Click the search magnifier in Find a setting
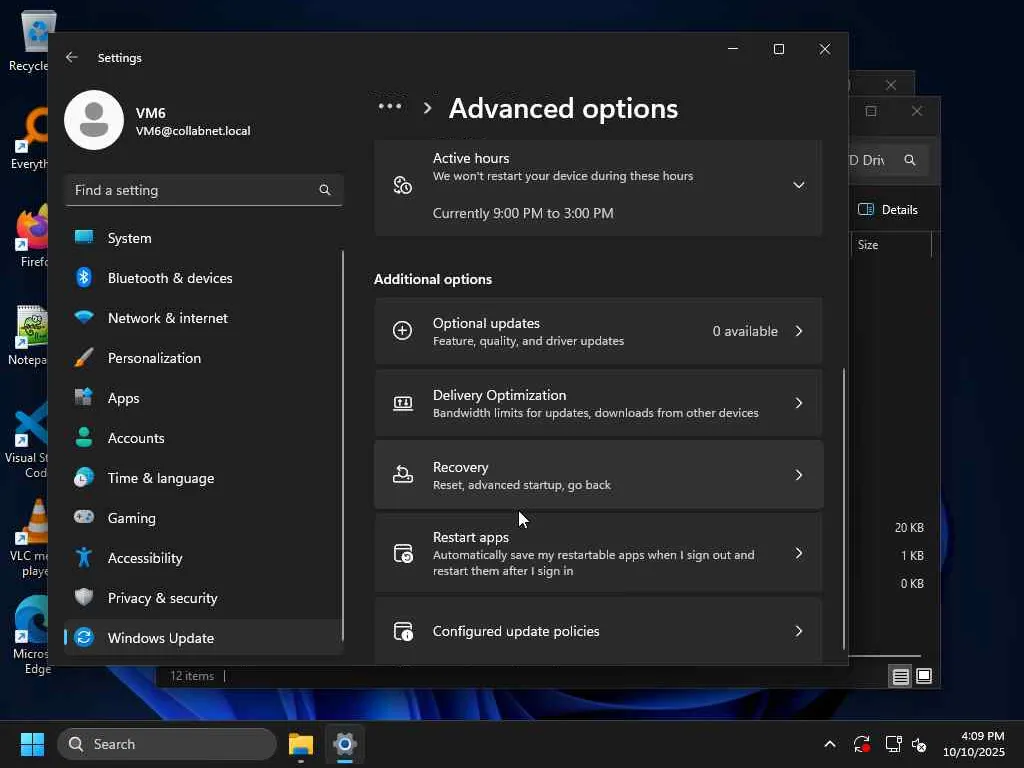This screenshot has height=768, width=1024. (x=324, y=190)
